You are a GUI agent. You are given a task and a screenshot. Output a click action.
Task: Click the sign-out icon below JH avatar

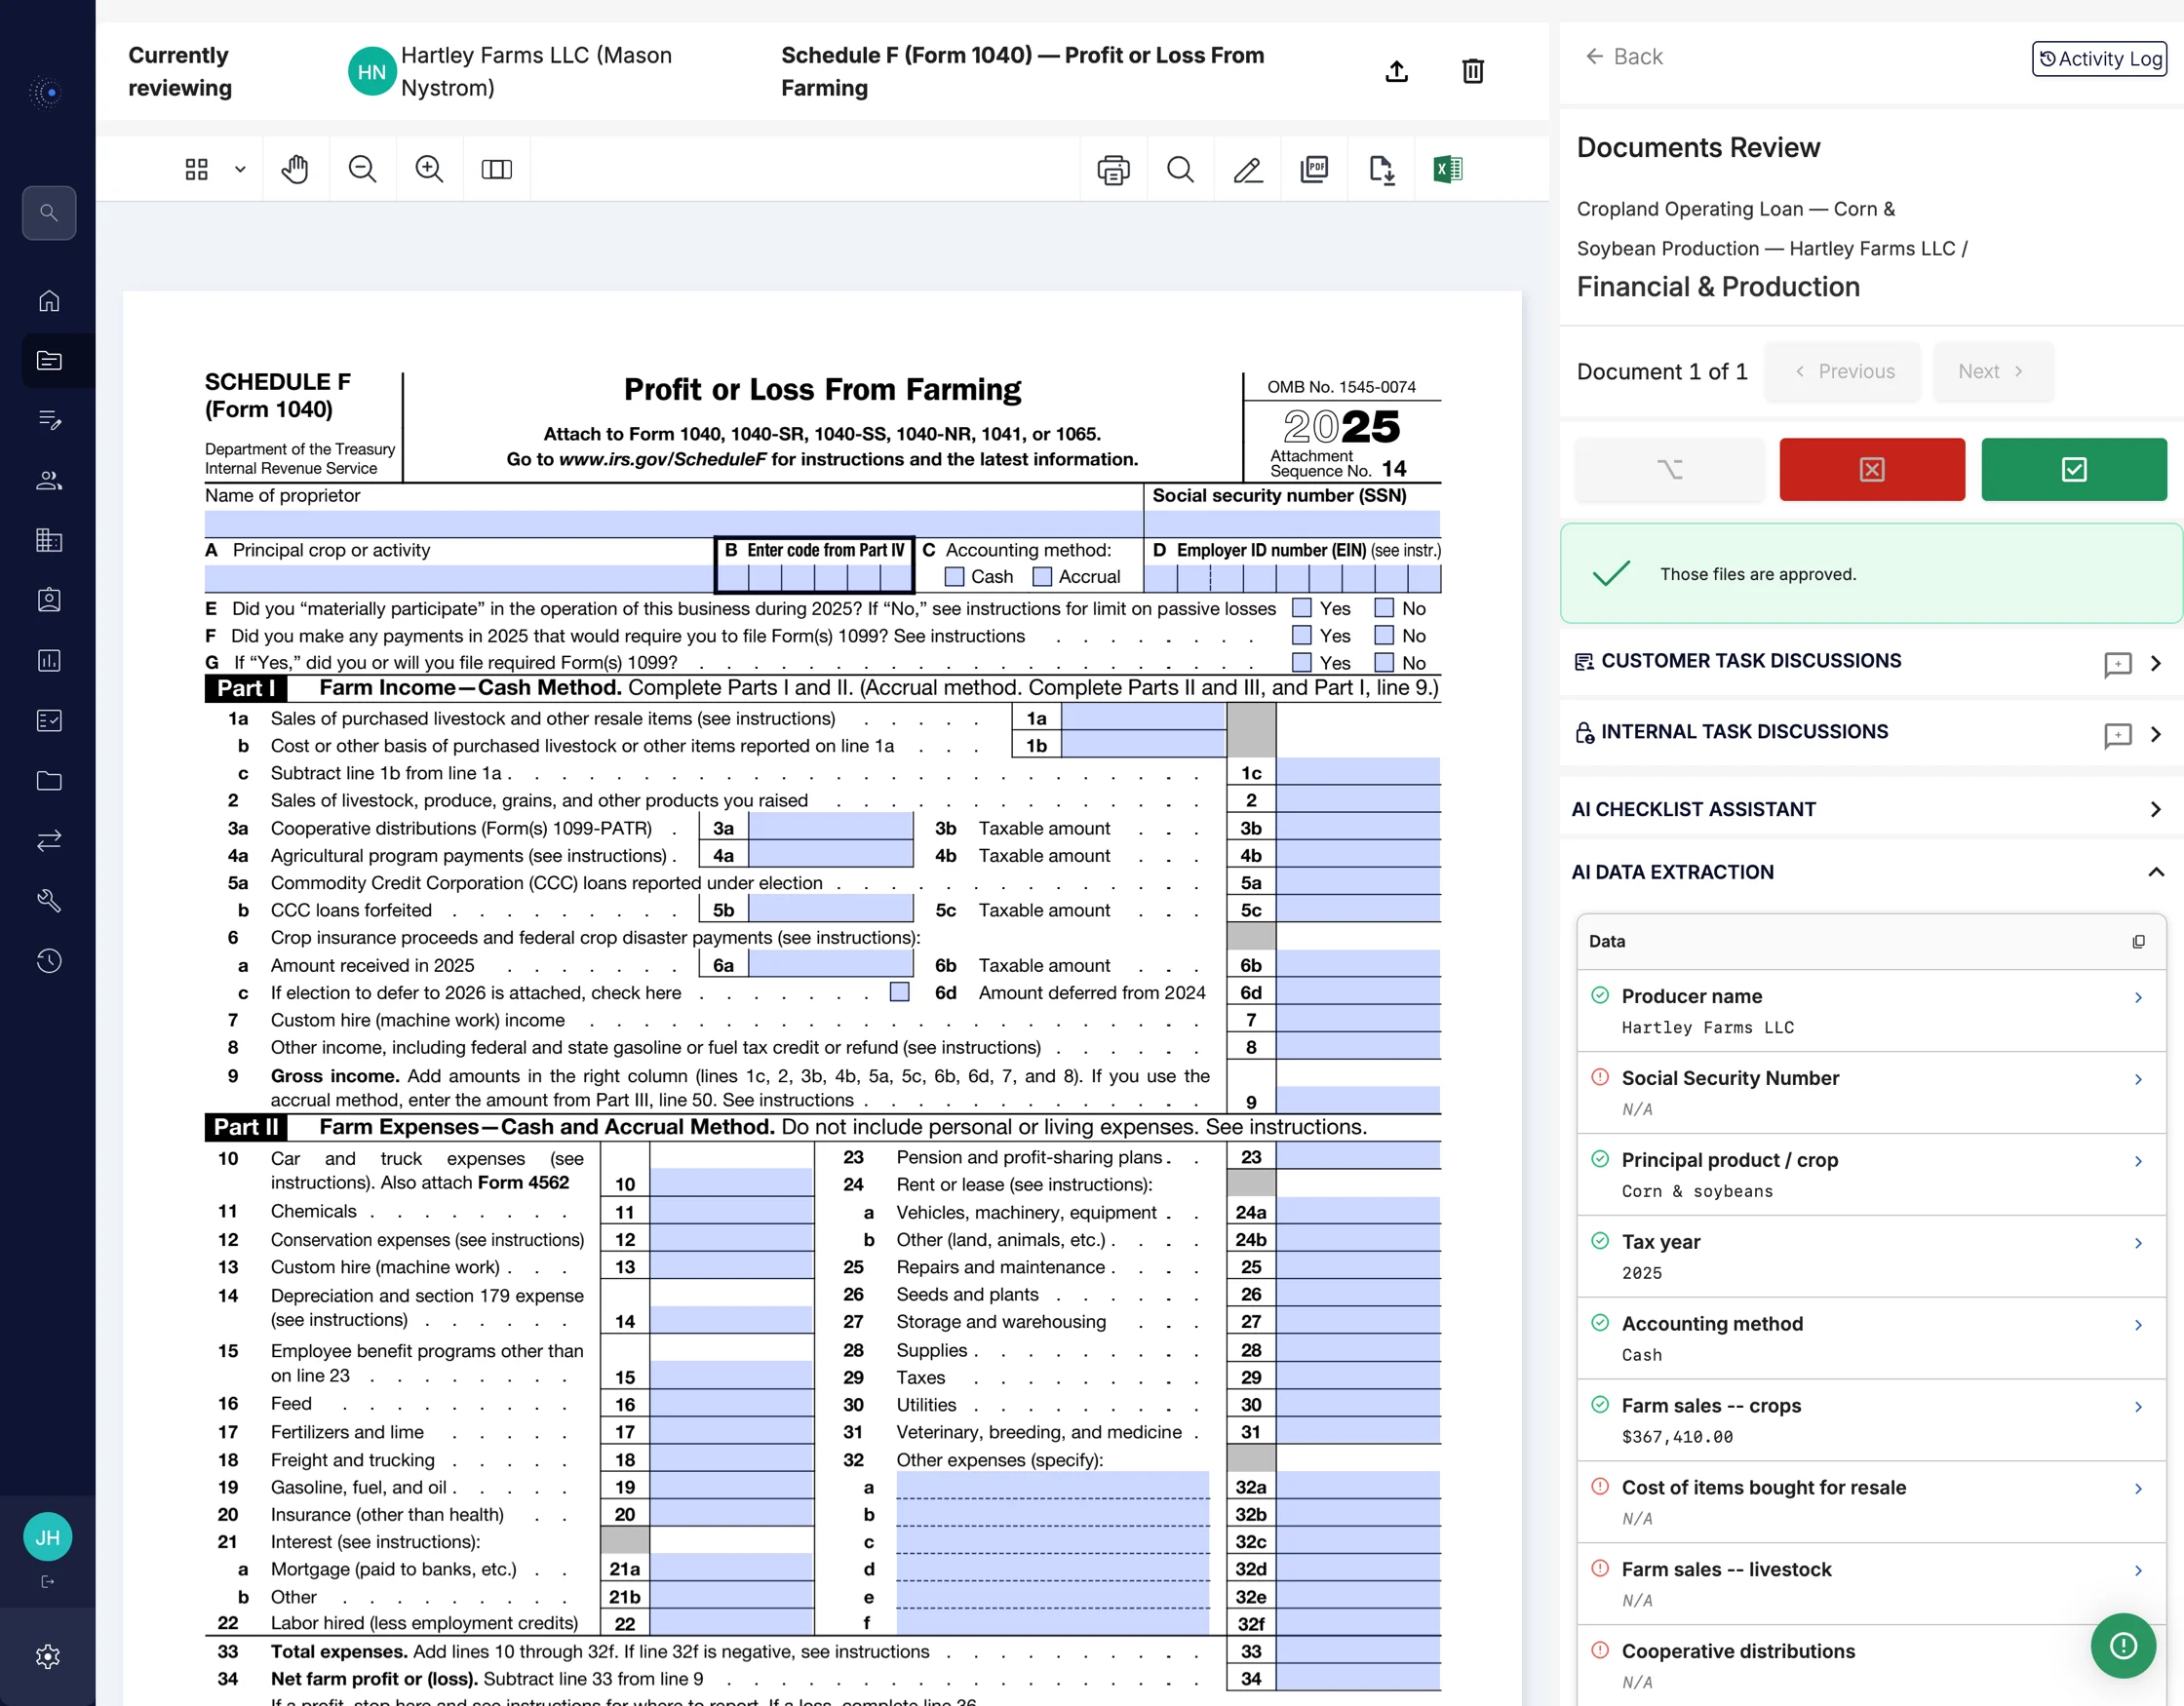pos(48,1581)
